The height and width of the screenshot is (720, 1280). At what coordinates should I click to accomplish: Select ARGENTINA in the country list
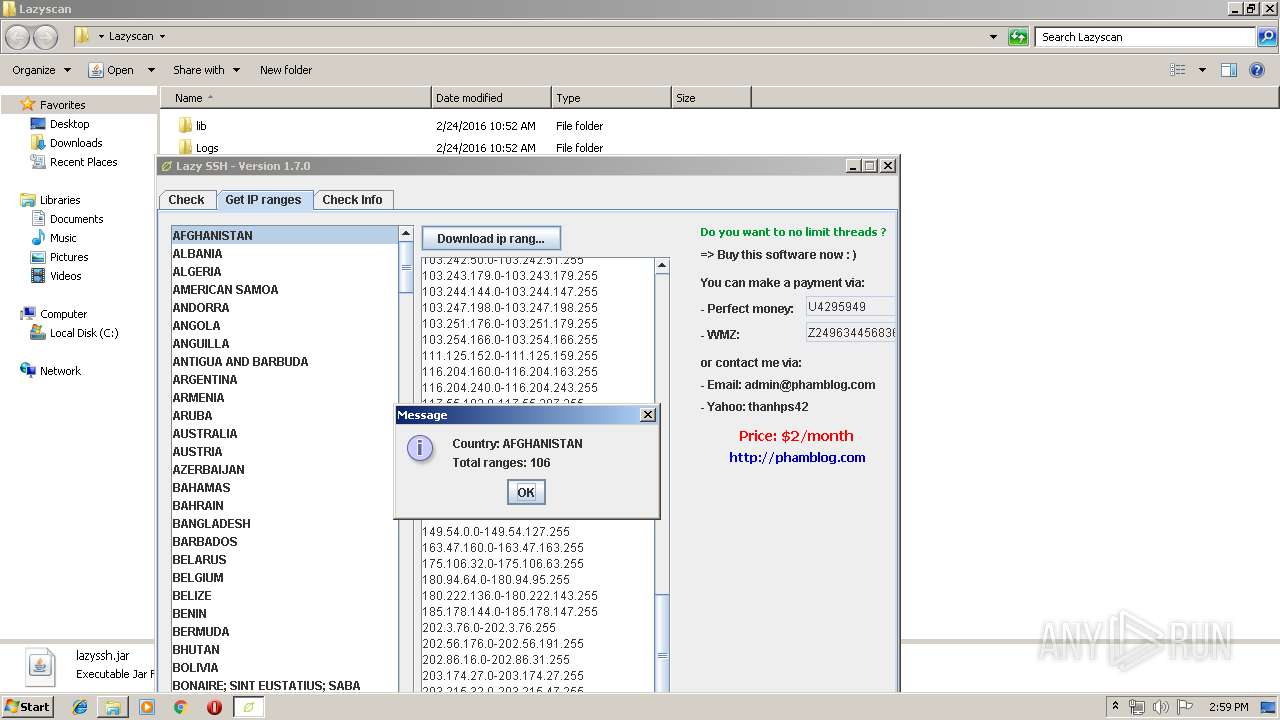point(285,380)
